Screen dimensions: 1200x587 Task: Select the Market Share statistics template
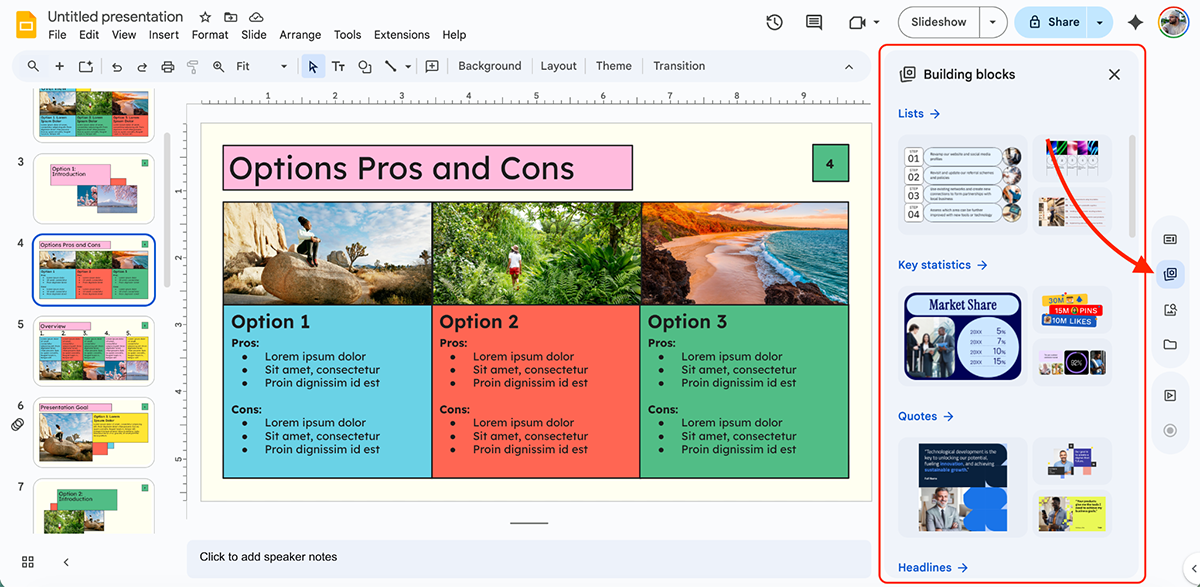[962, 335]
